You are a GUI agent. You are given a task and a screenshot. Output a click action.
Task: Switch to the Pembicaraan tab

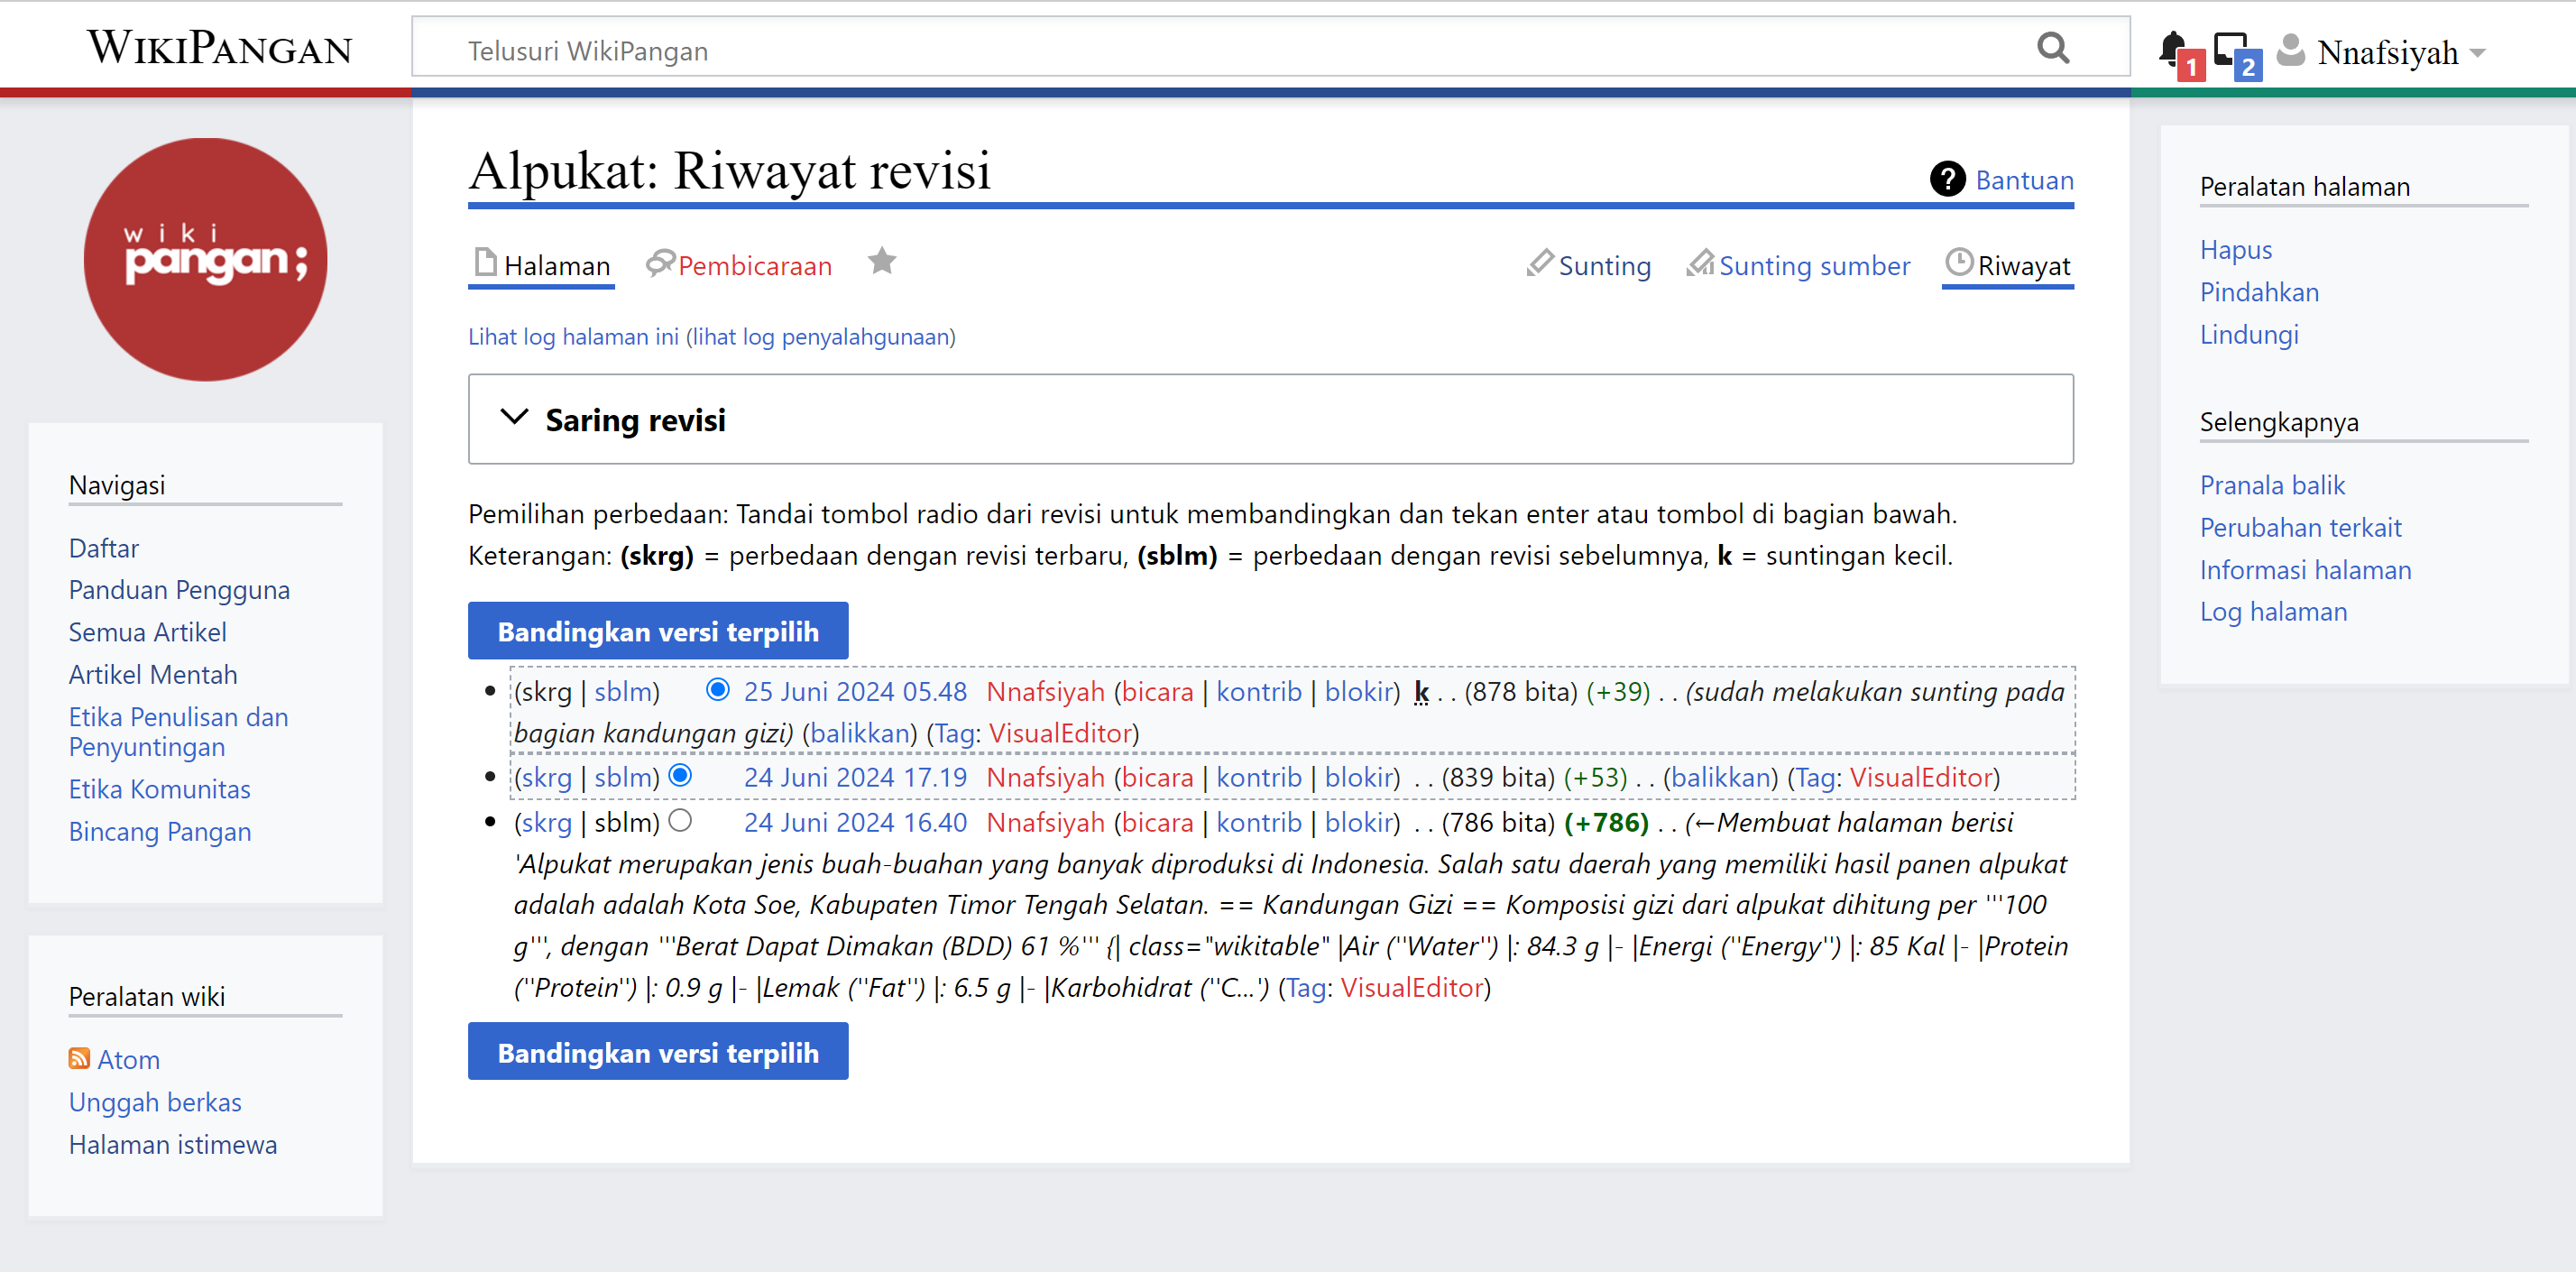coord(754,266)
